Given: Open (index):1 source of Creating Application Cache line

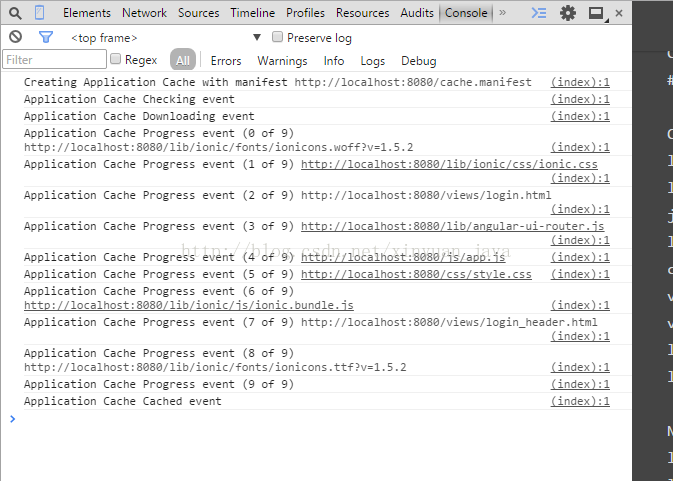Looking at the screenshot, I should 580,82.
